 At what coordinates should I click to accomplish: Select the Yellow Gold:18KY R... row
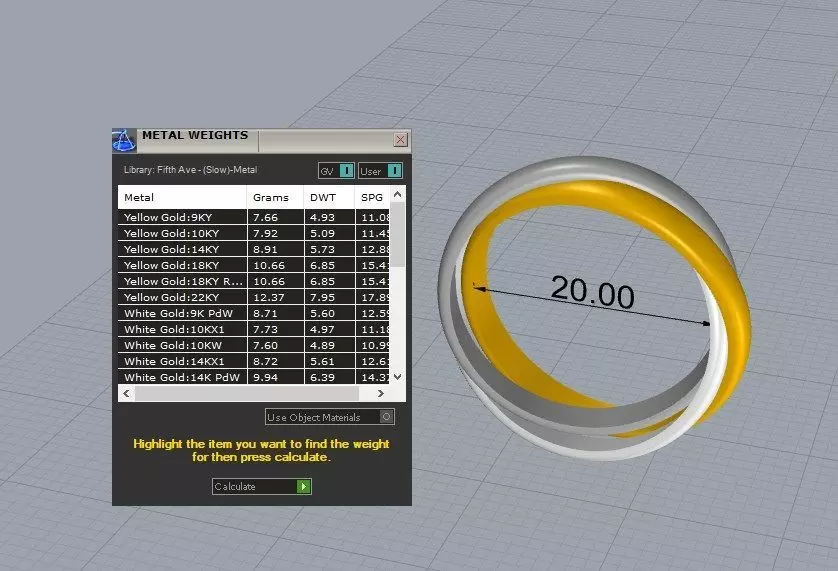[x=254, y=281]
